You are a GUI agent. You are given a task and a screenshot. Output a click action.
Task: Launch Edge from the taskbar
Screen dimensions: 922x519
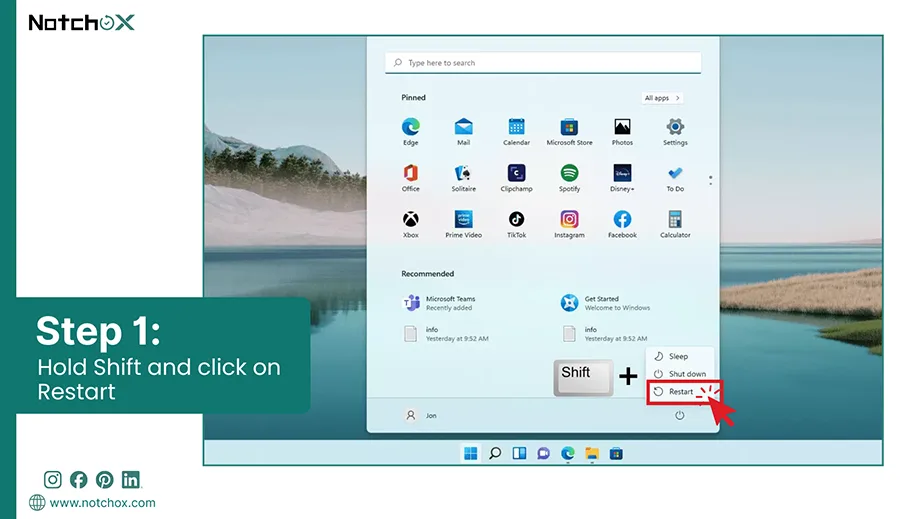pos(567,453)
